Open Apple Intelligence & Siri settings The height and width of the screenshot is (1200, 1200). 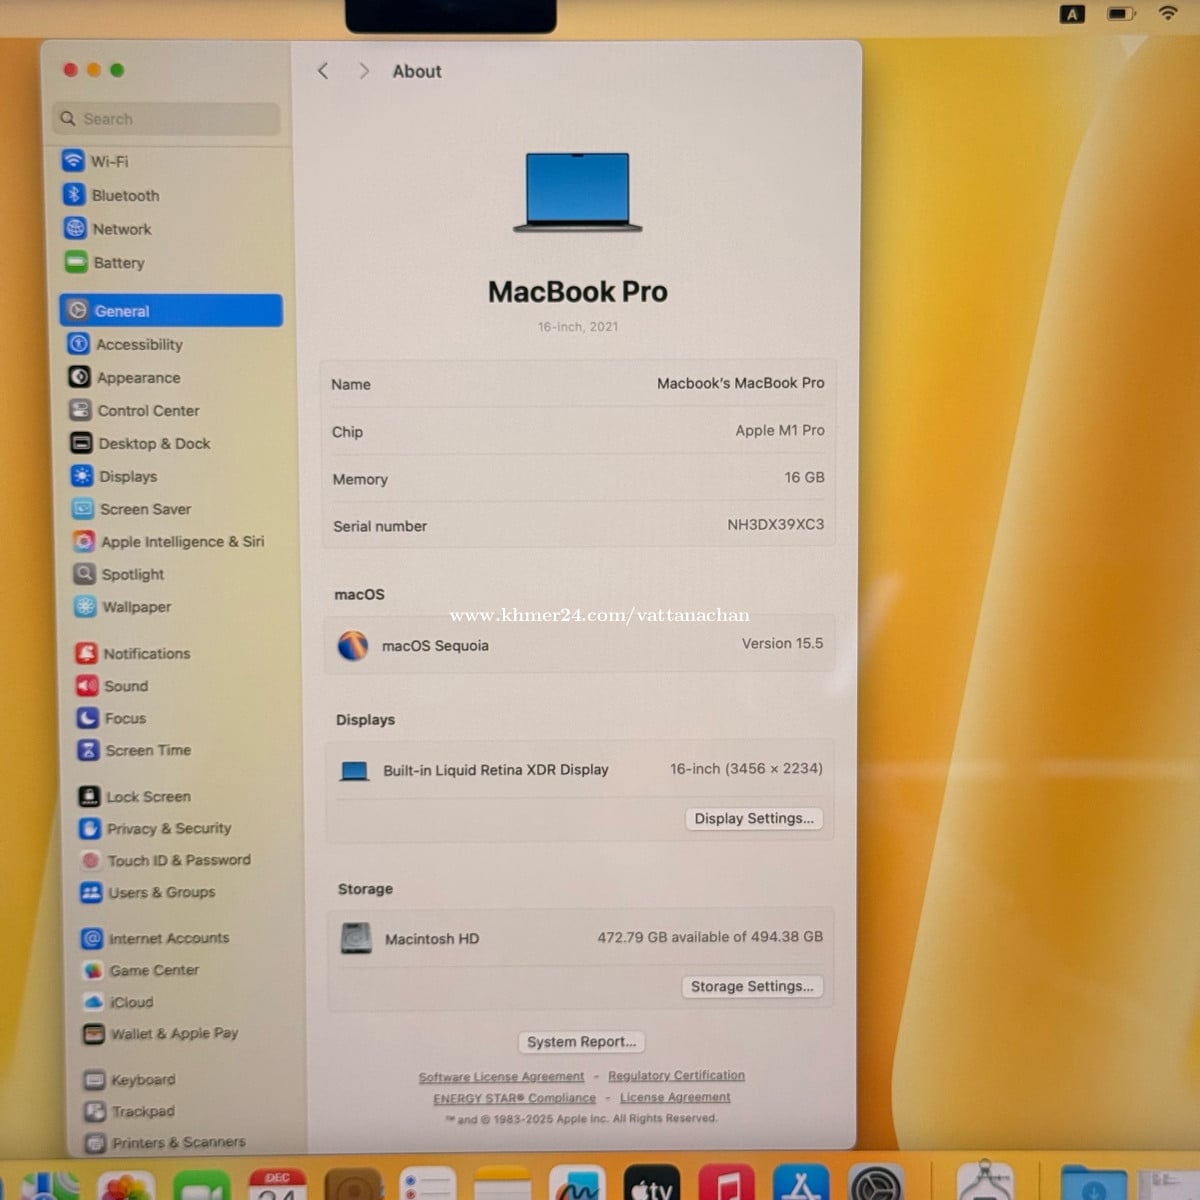182,542
